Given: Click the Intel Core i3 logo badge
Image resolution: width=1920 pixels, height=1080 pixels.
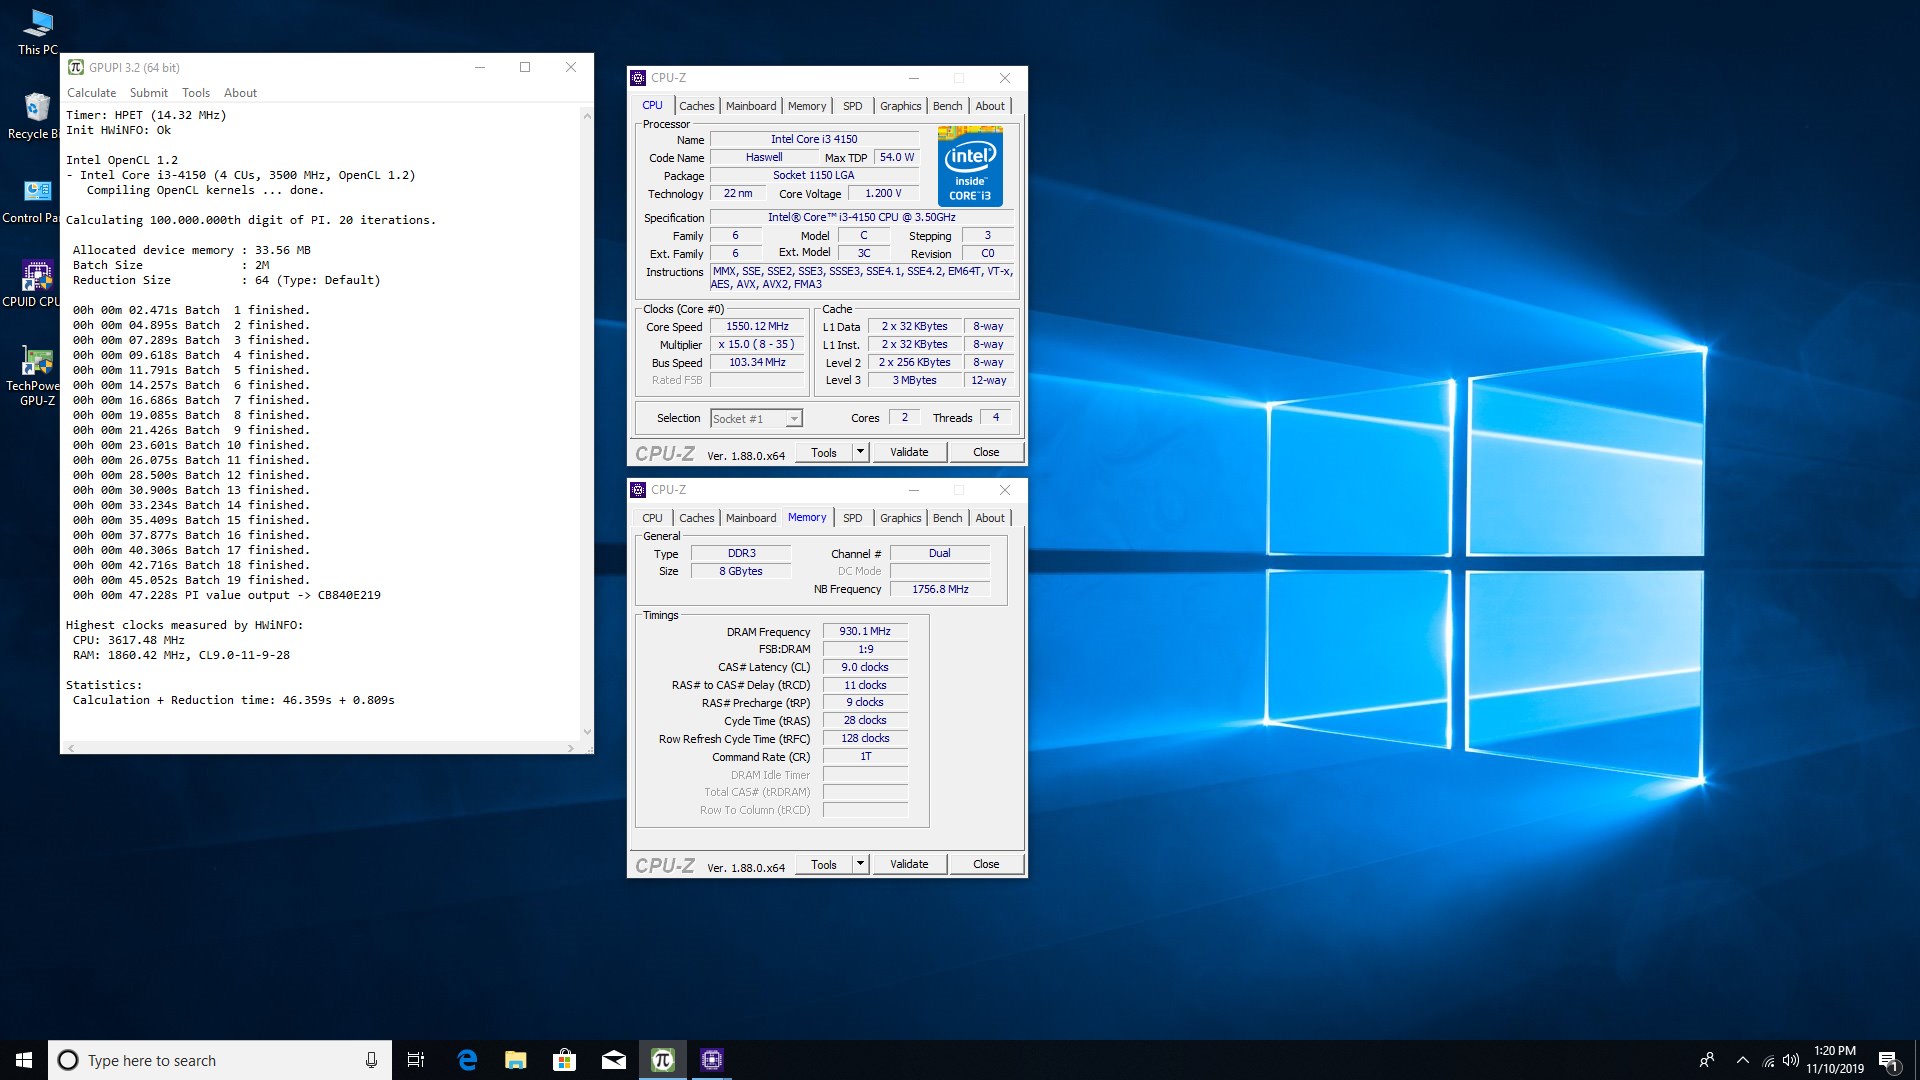Looking at the screenshot, I should (970, 166).
